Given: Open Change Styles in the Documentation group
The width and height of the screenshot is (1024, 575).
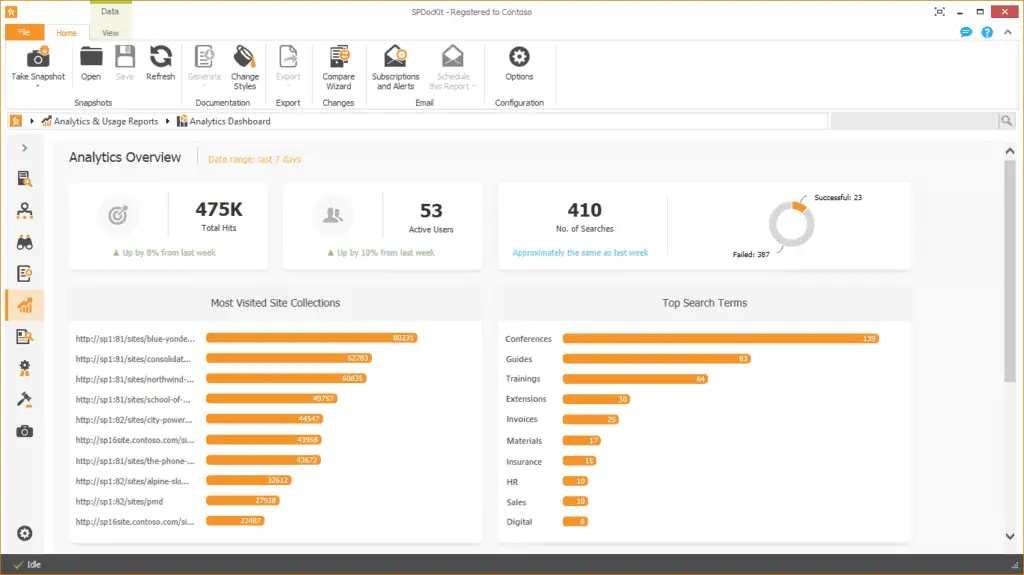Looking at the screenshot, I should coord(244,58).
